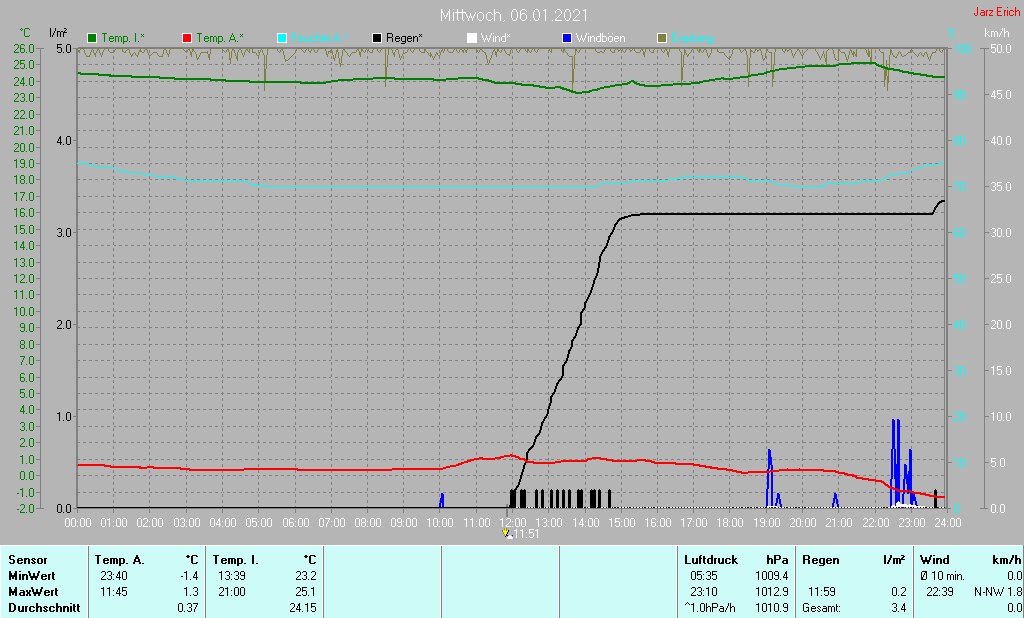This screenshot has height=618, width=1024.
Task: Click the Temp. A. maximum time '11:45'
Action: tap(114, 592)
